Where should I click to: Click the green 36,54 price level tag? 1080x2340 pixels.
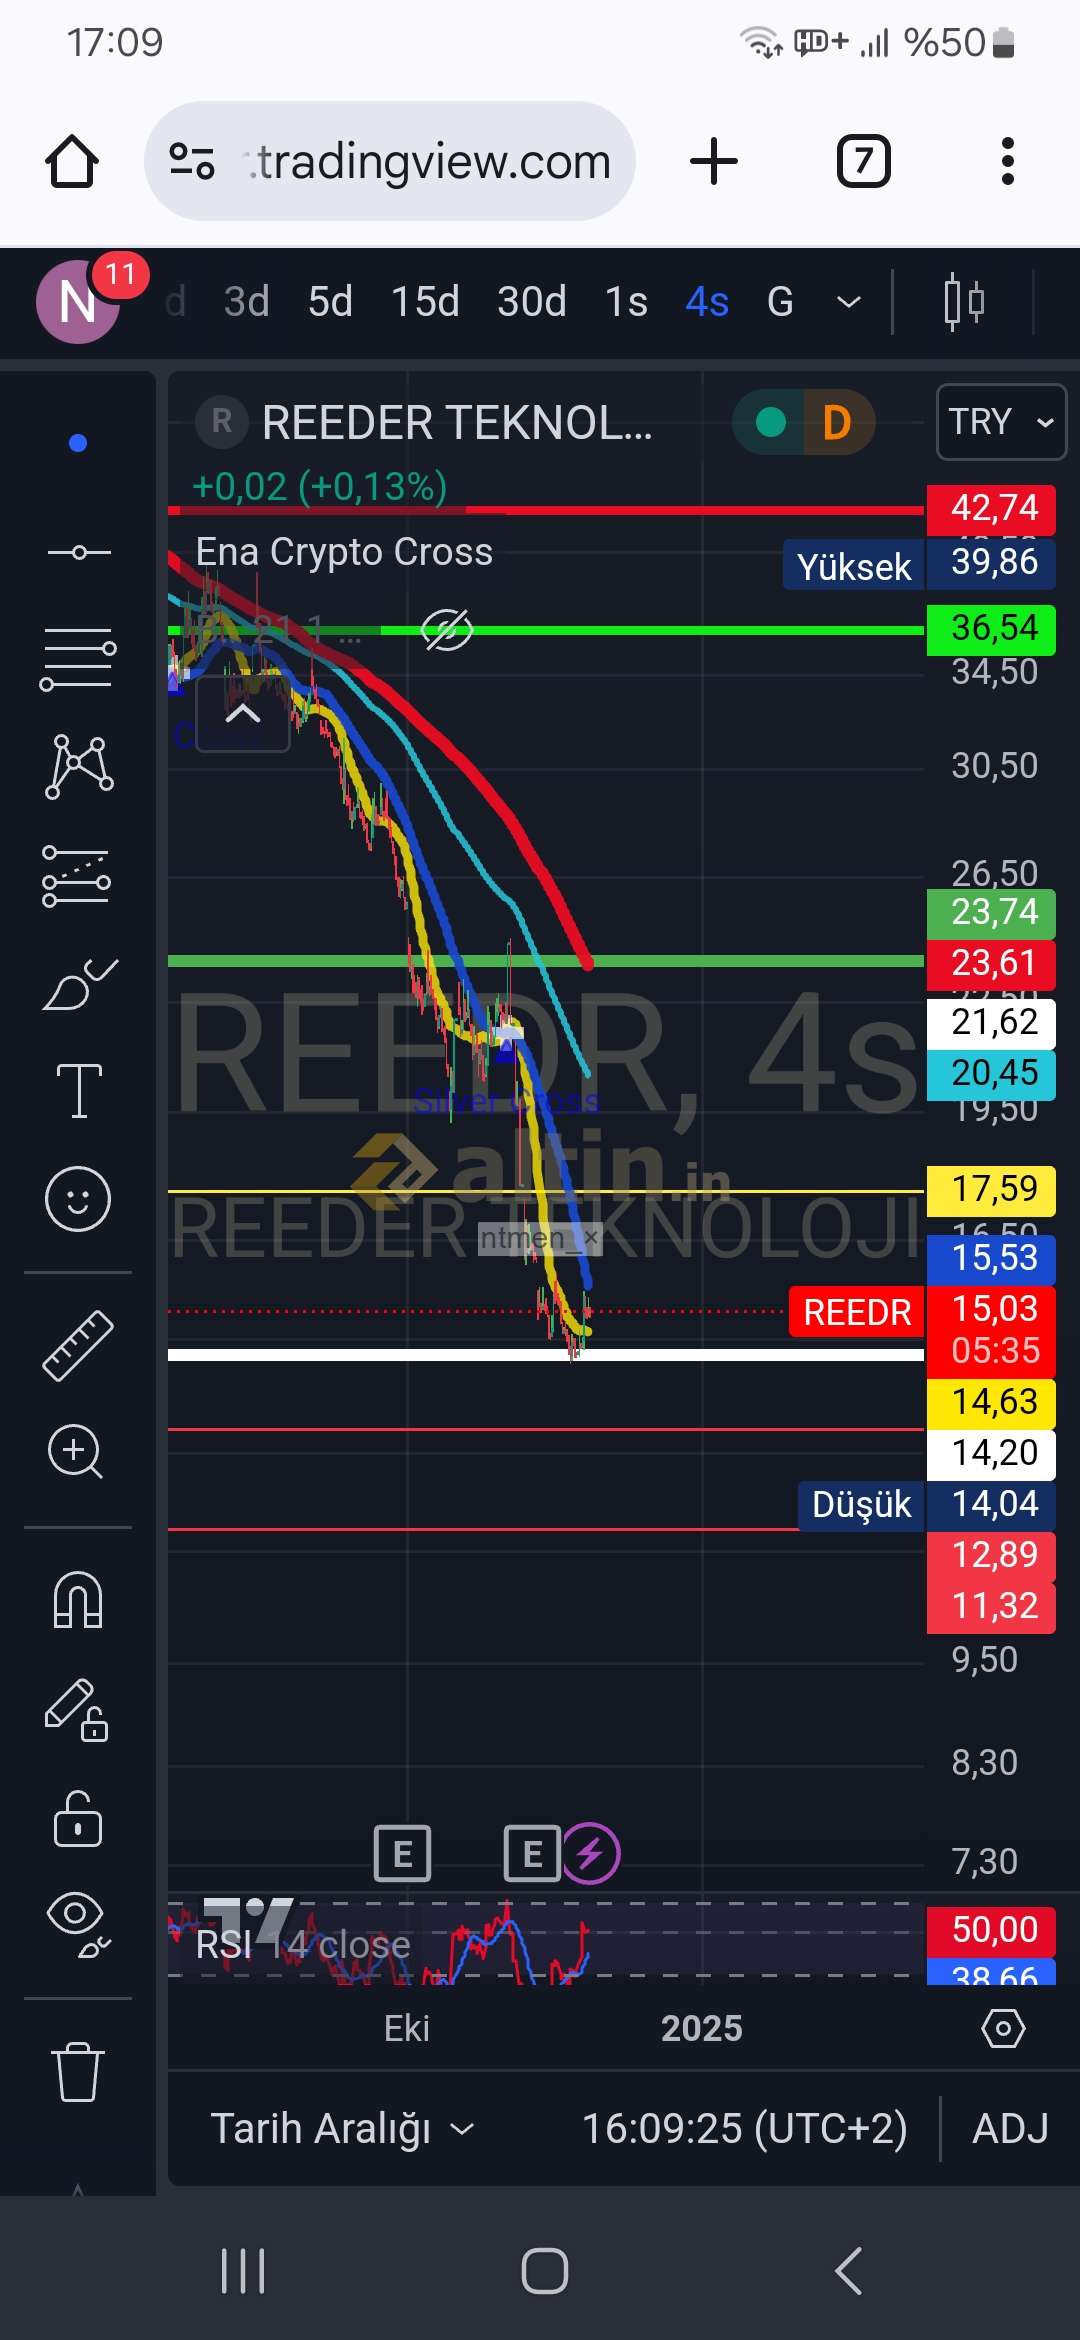(991, 629)
